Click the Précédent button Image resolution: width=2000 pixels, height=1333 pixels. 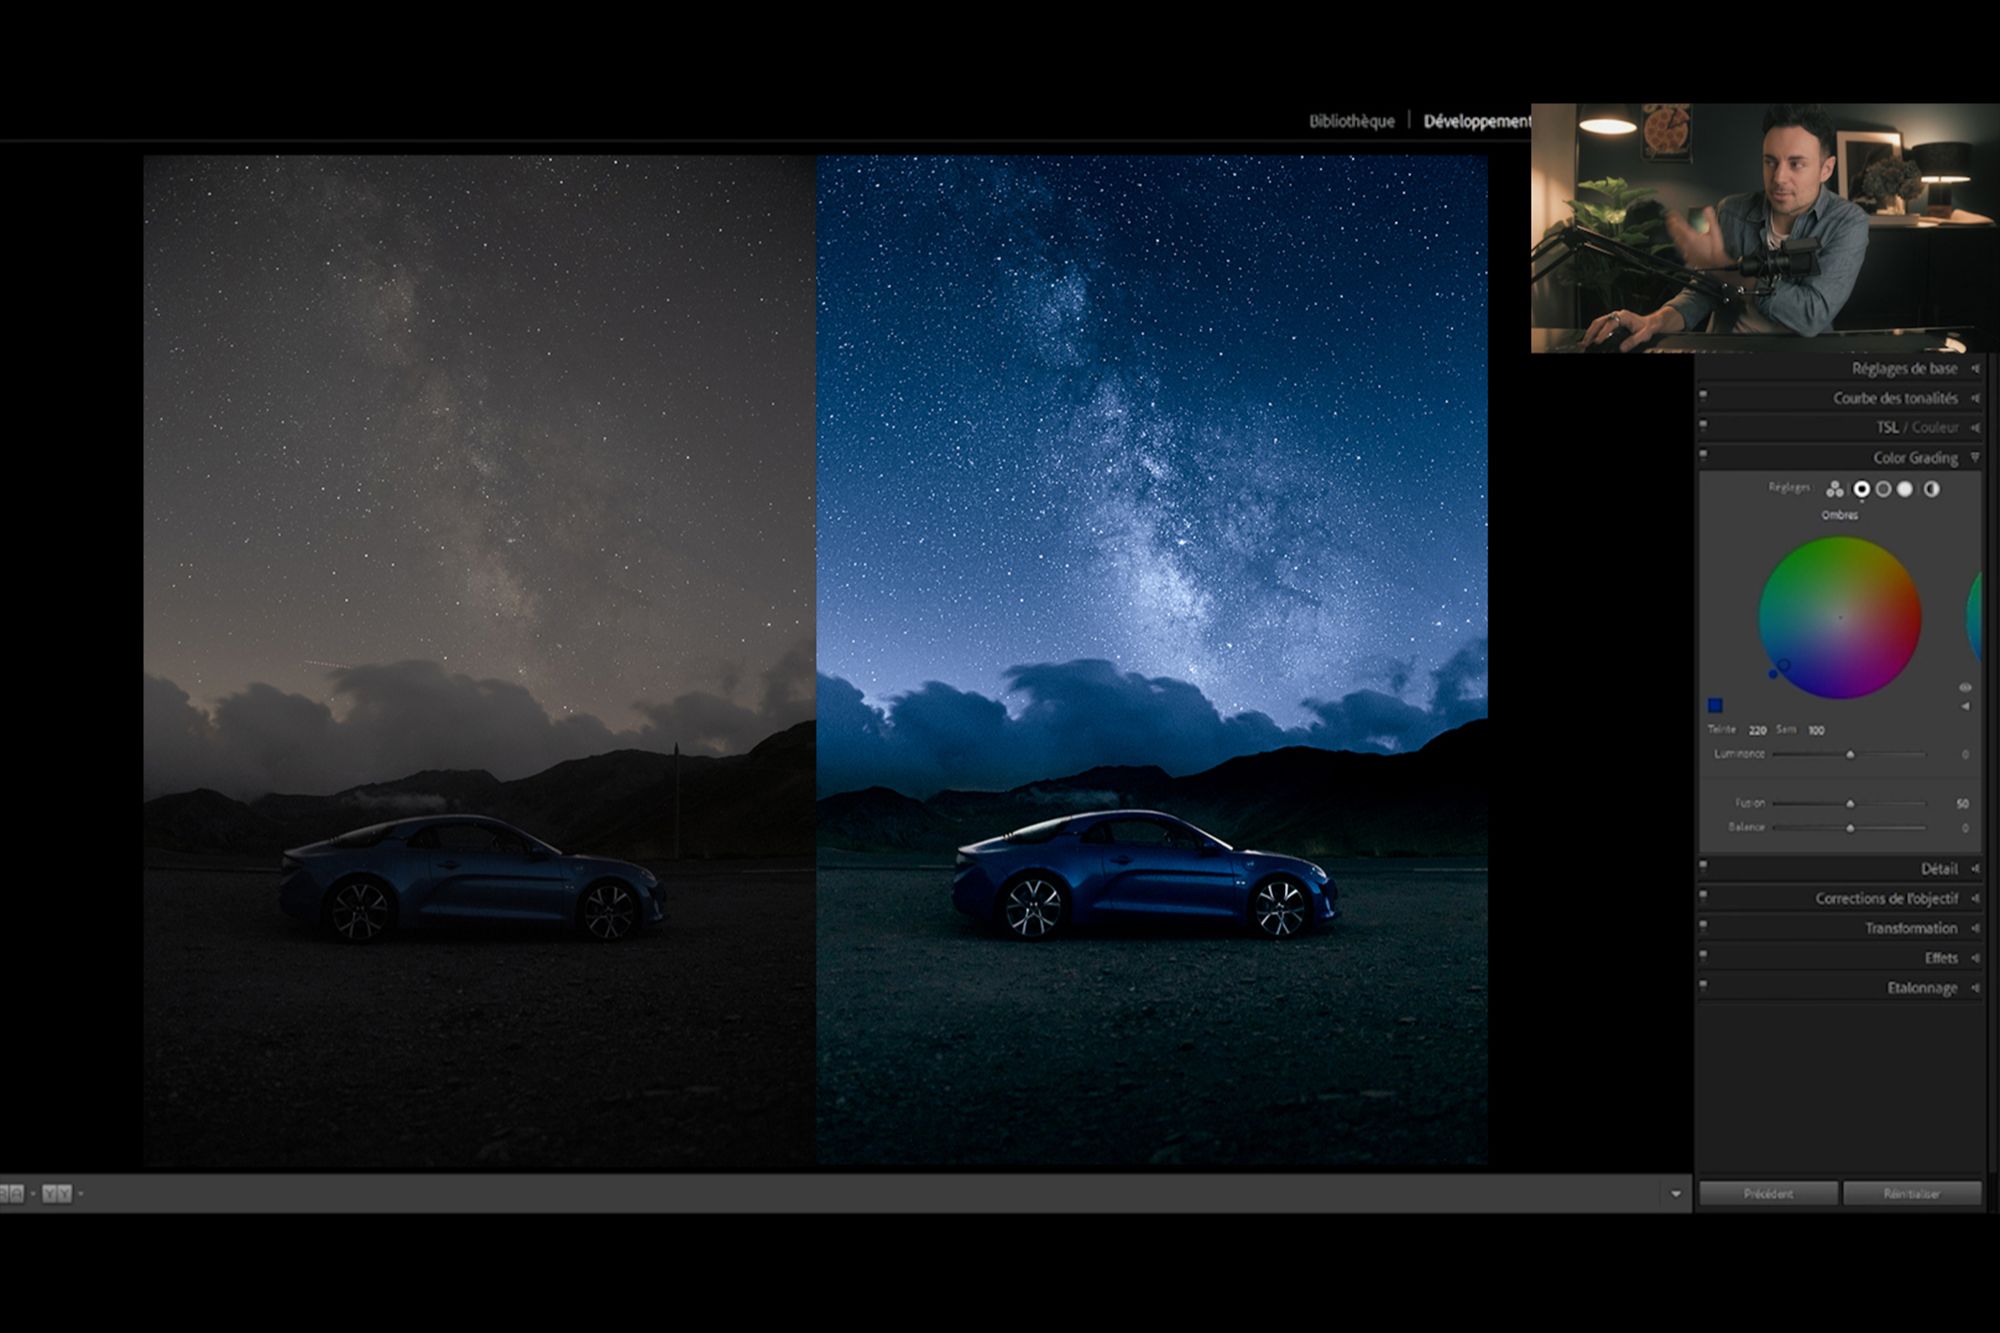1768,1193
